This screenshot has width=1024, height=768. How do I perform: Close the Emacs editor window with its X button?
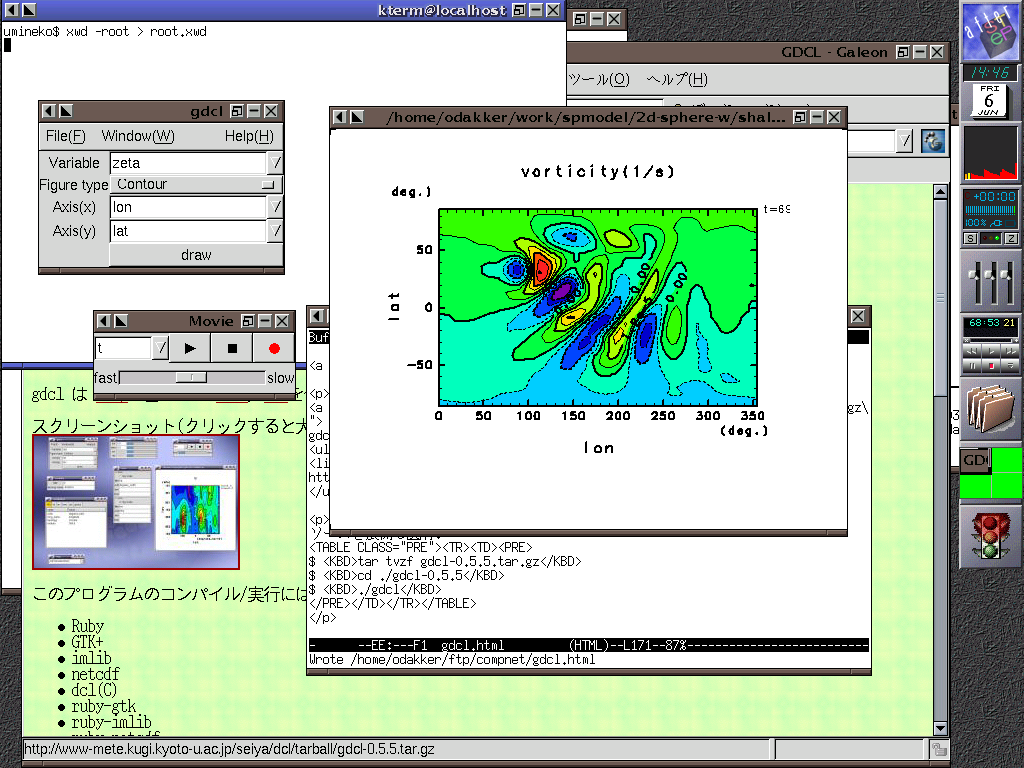pos(858,316)
